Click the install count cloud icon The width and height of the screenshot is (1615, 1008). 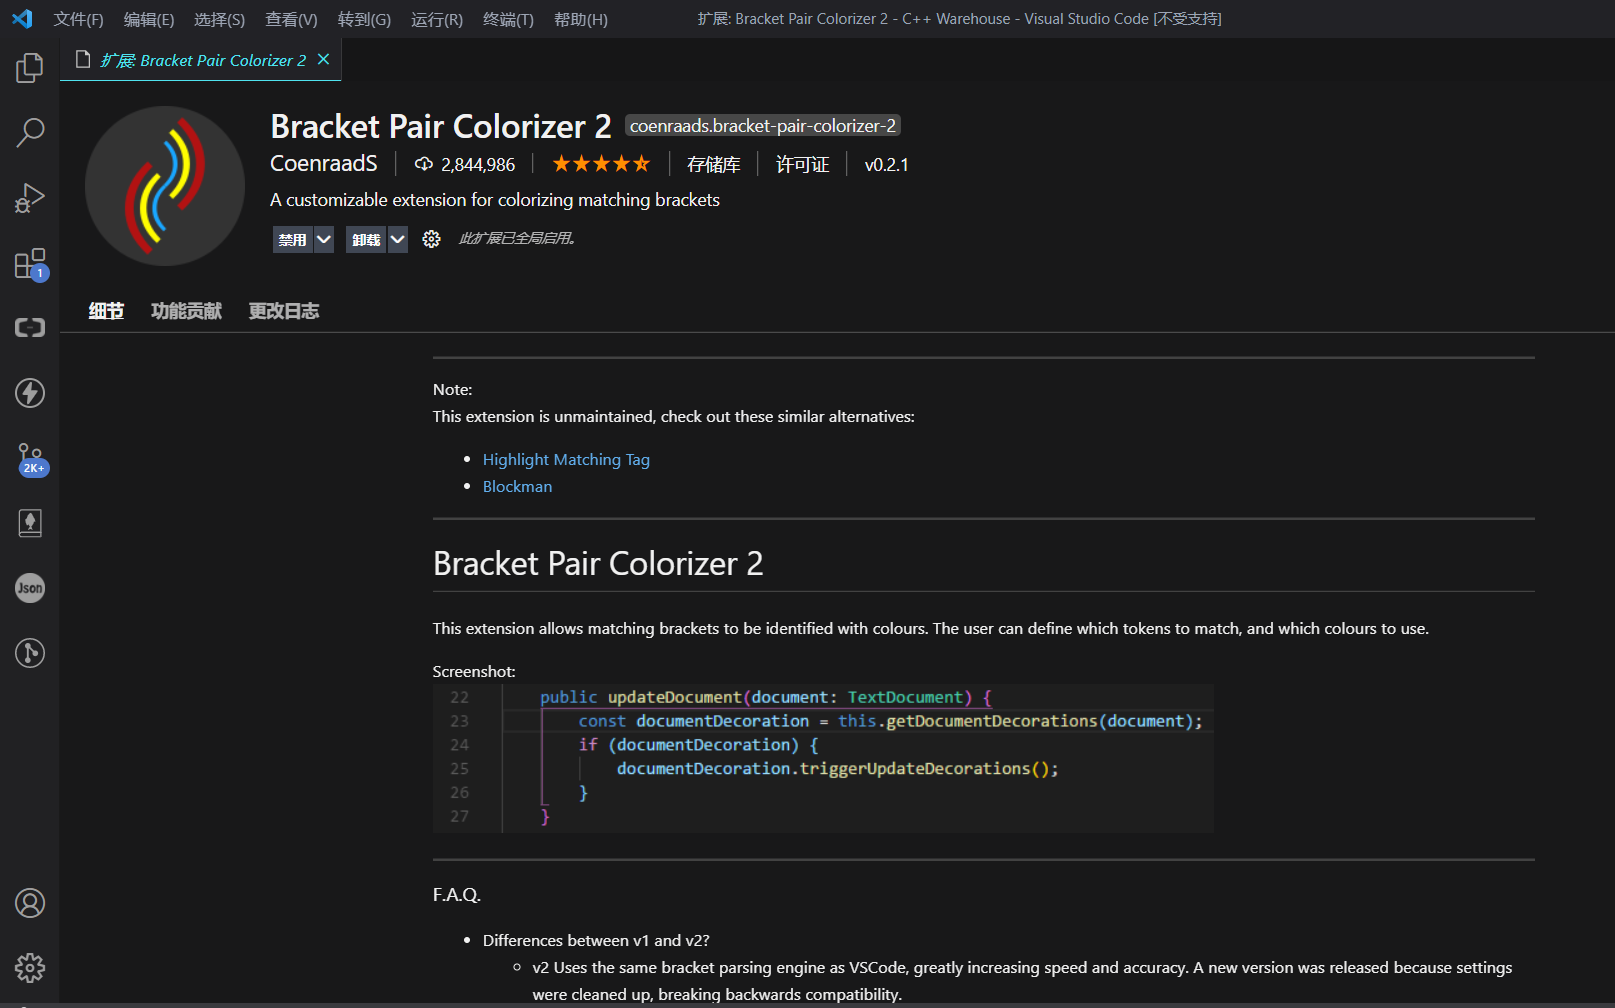[x=424, y=164]
